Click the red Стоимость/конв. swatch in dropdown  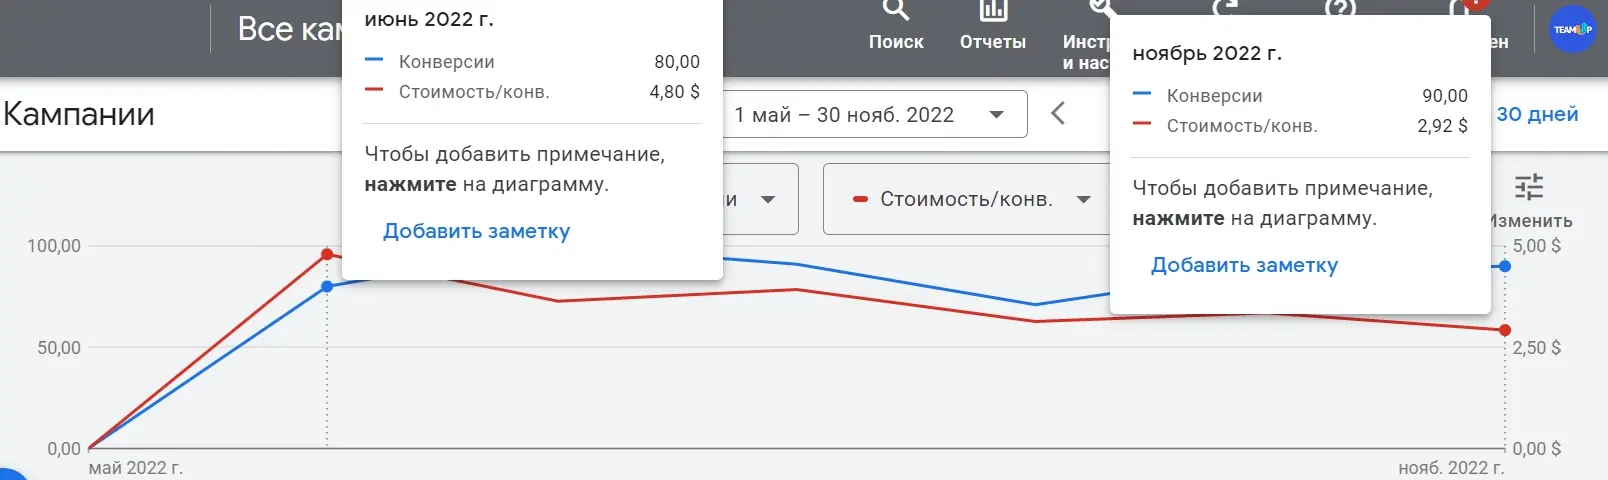(859, 199)
